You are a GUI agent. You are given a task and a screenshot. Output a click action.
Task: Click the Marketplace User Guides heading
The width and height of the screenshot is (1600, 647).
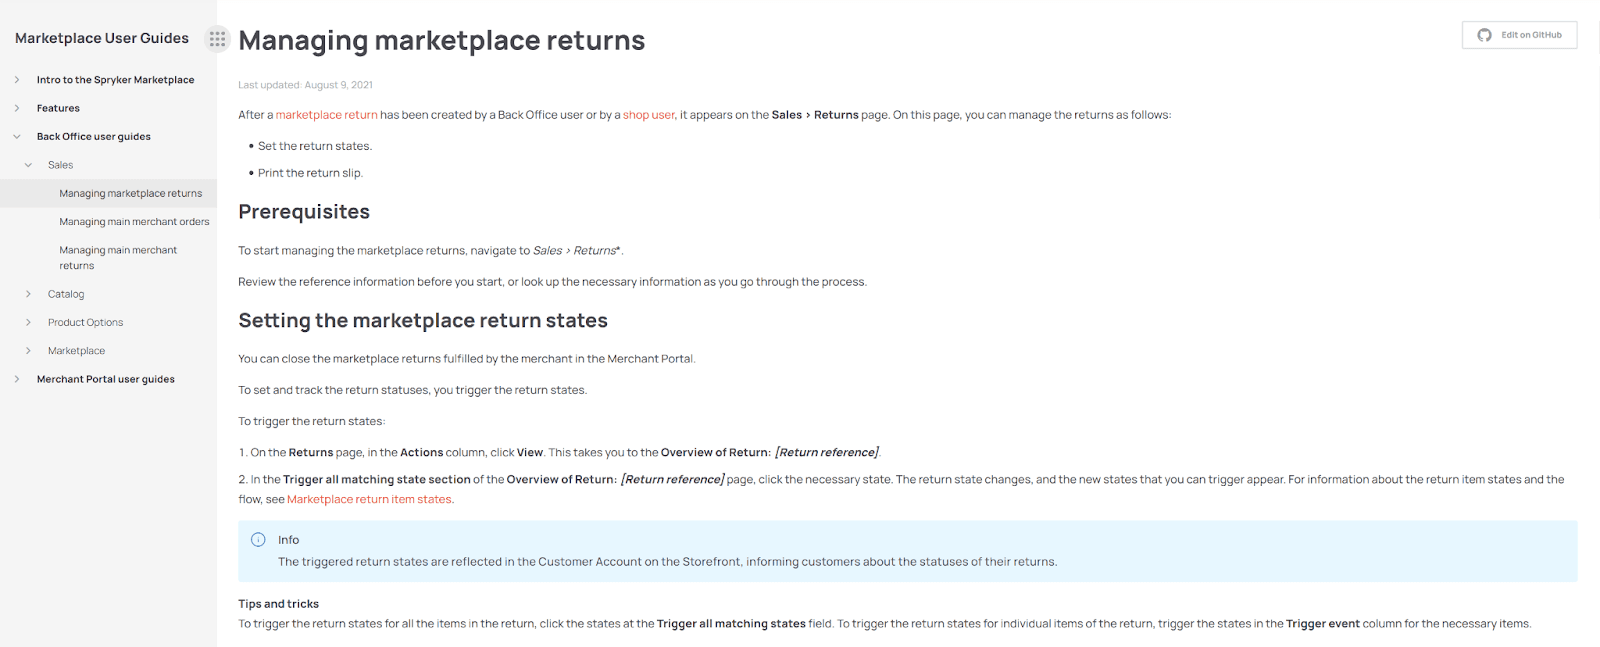click(101, 38)
